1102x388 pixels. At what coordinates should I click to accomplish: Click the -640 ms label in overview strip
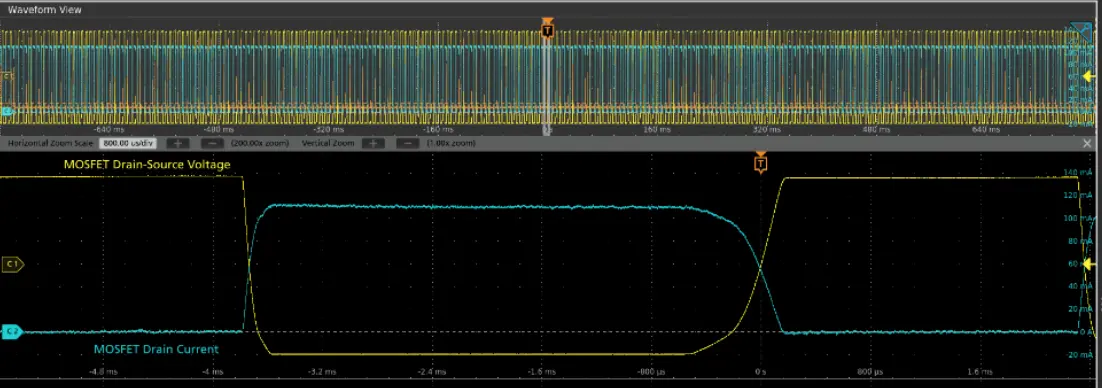point(108,129)
